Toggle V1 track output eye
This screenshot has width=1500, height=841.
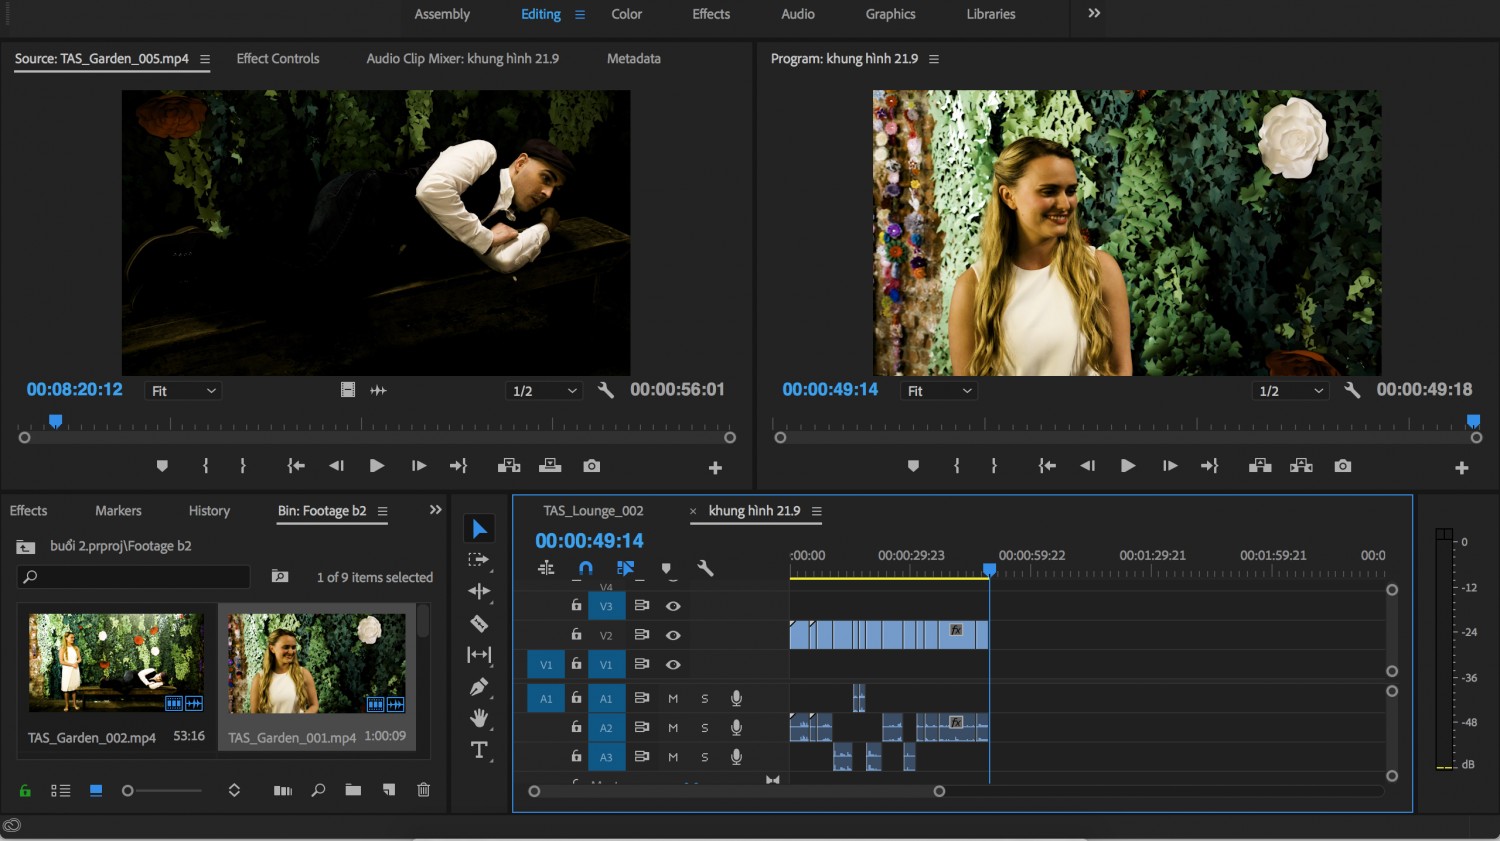tap(673, 664)
